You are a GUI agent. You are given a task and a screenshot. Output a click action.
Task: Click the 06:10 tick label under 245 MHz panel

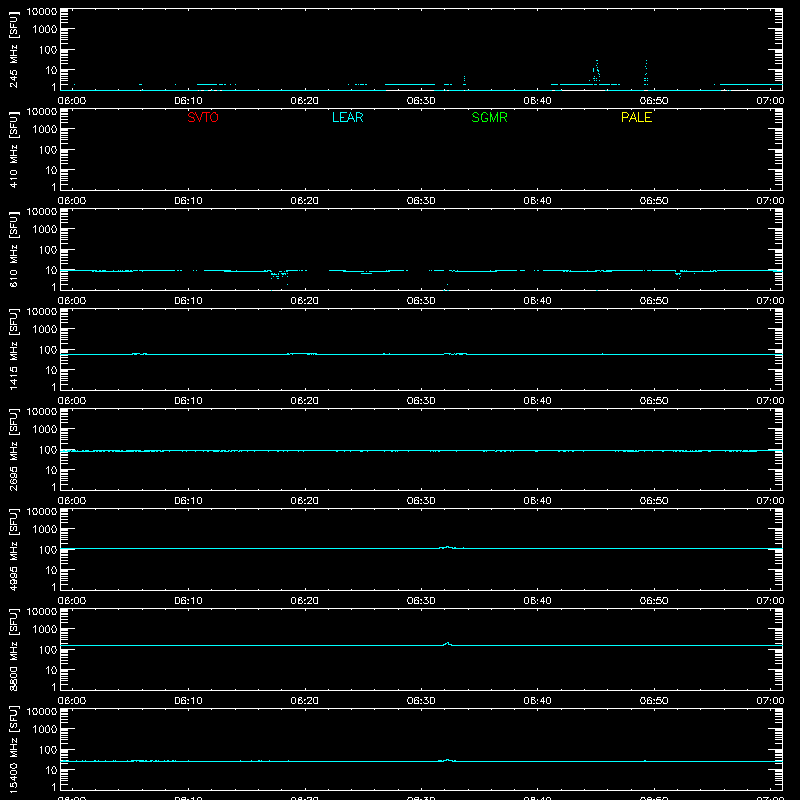click(x=188, y=101)
